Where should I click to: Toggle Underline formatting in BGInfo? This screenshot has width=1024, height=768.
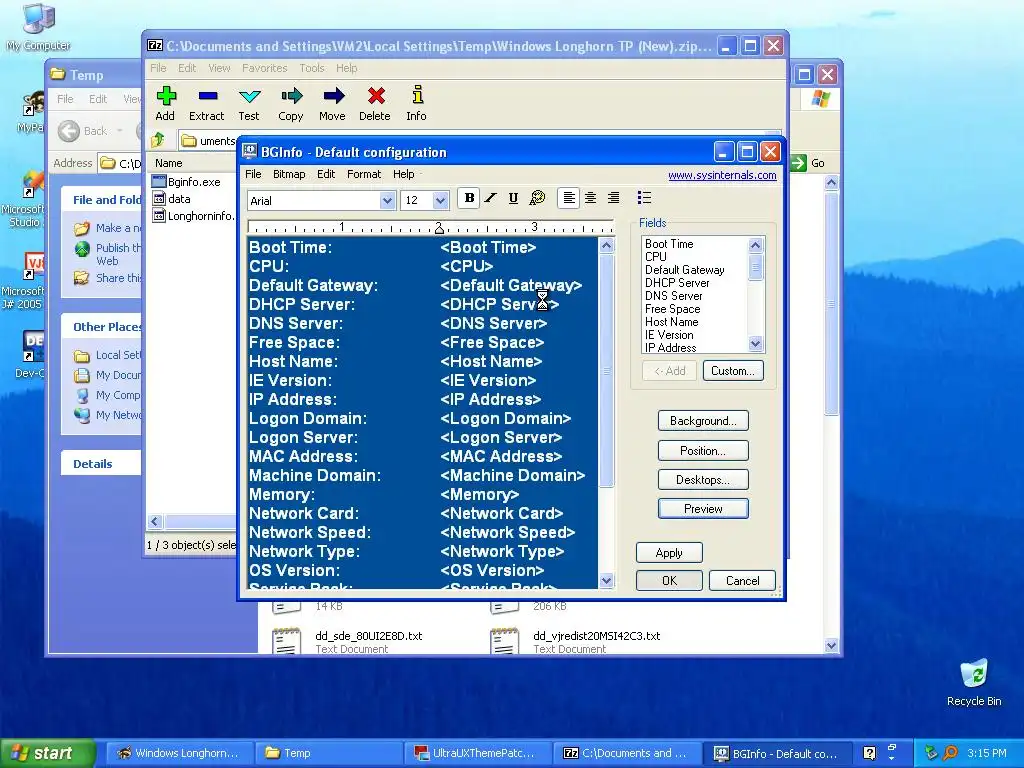point(513,198)
